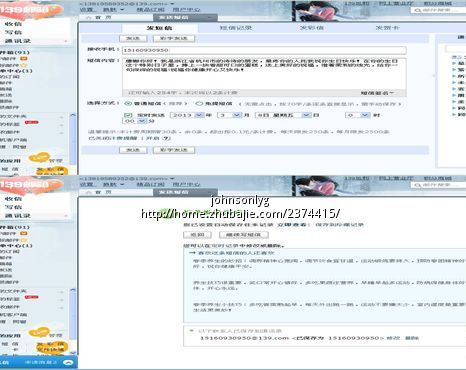Click the star icon in upper sidebar folder list

click(23, 65)
